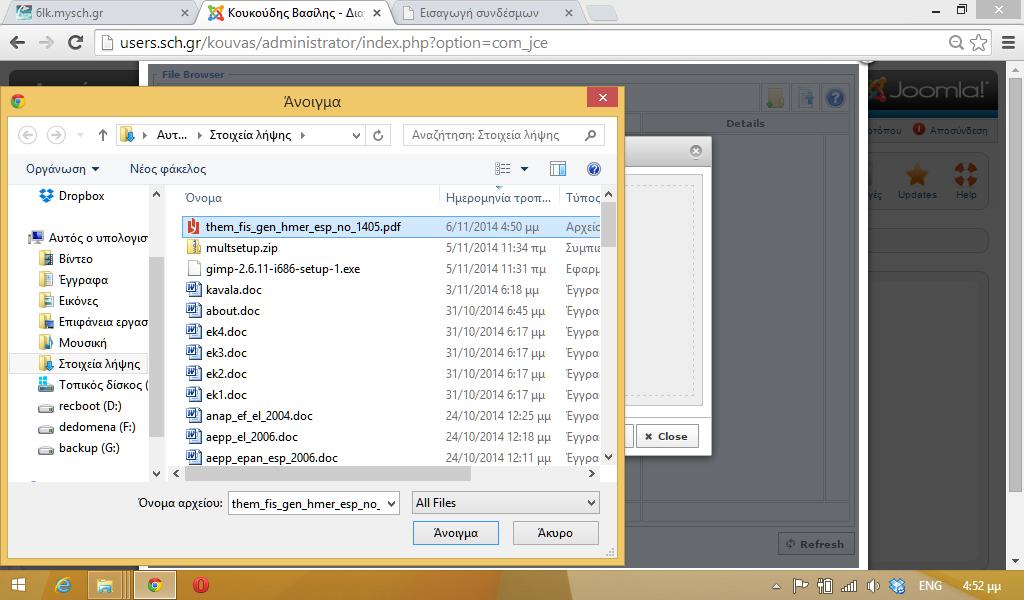The image size is (1024, 600).
Task: Select Αυτός ο υπολογιστής in the tree
Action: pos(89,238)
